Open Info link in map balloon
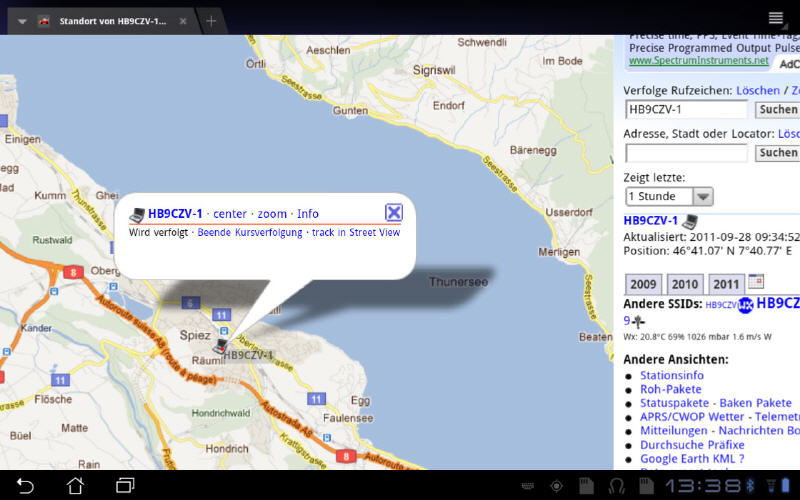 click(x=308, y=214)
